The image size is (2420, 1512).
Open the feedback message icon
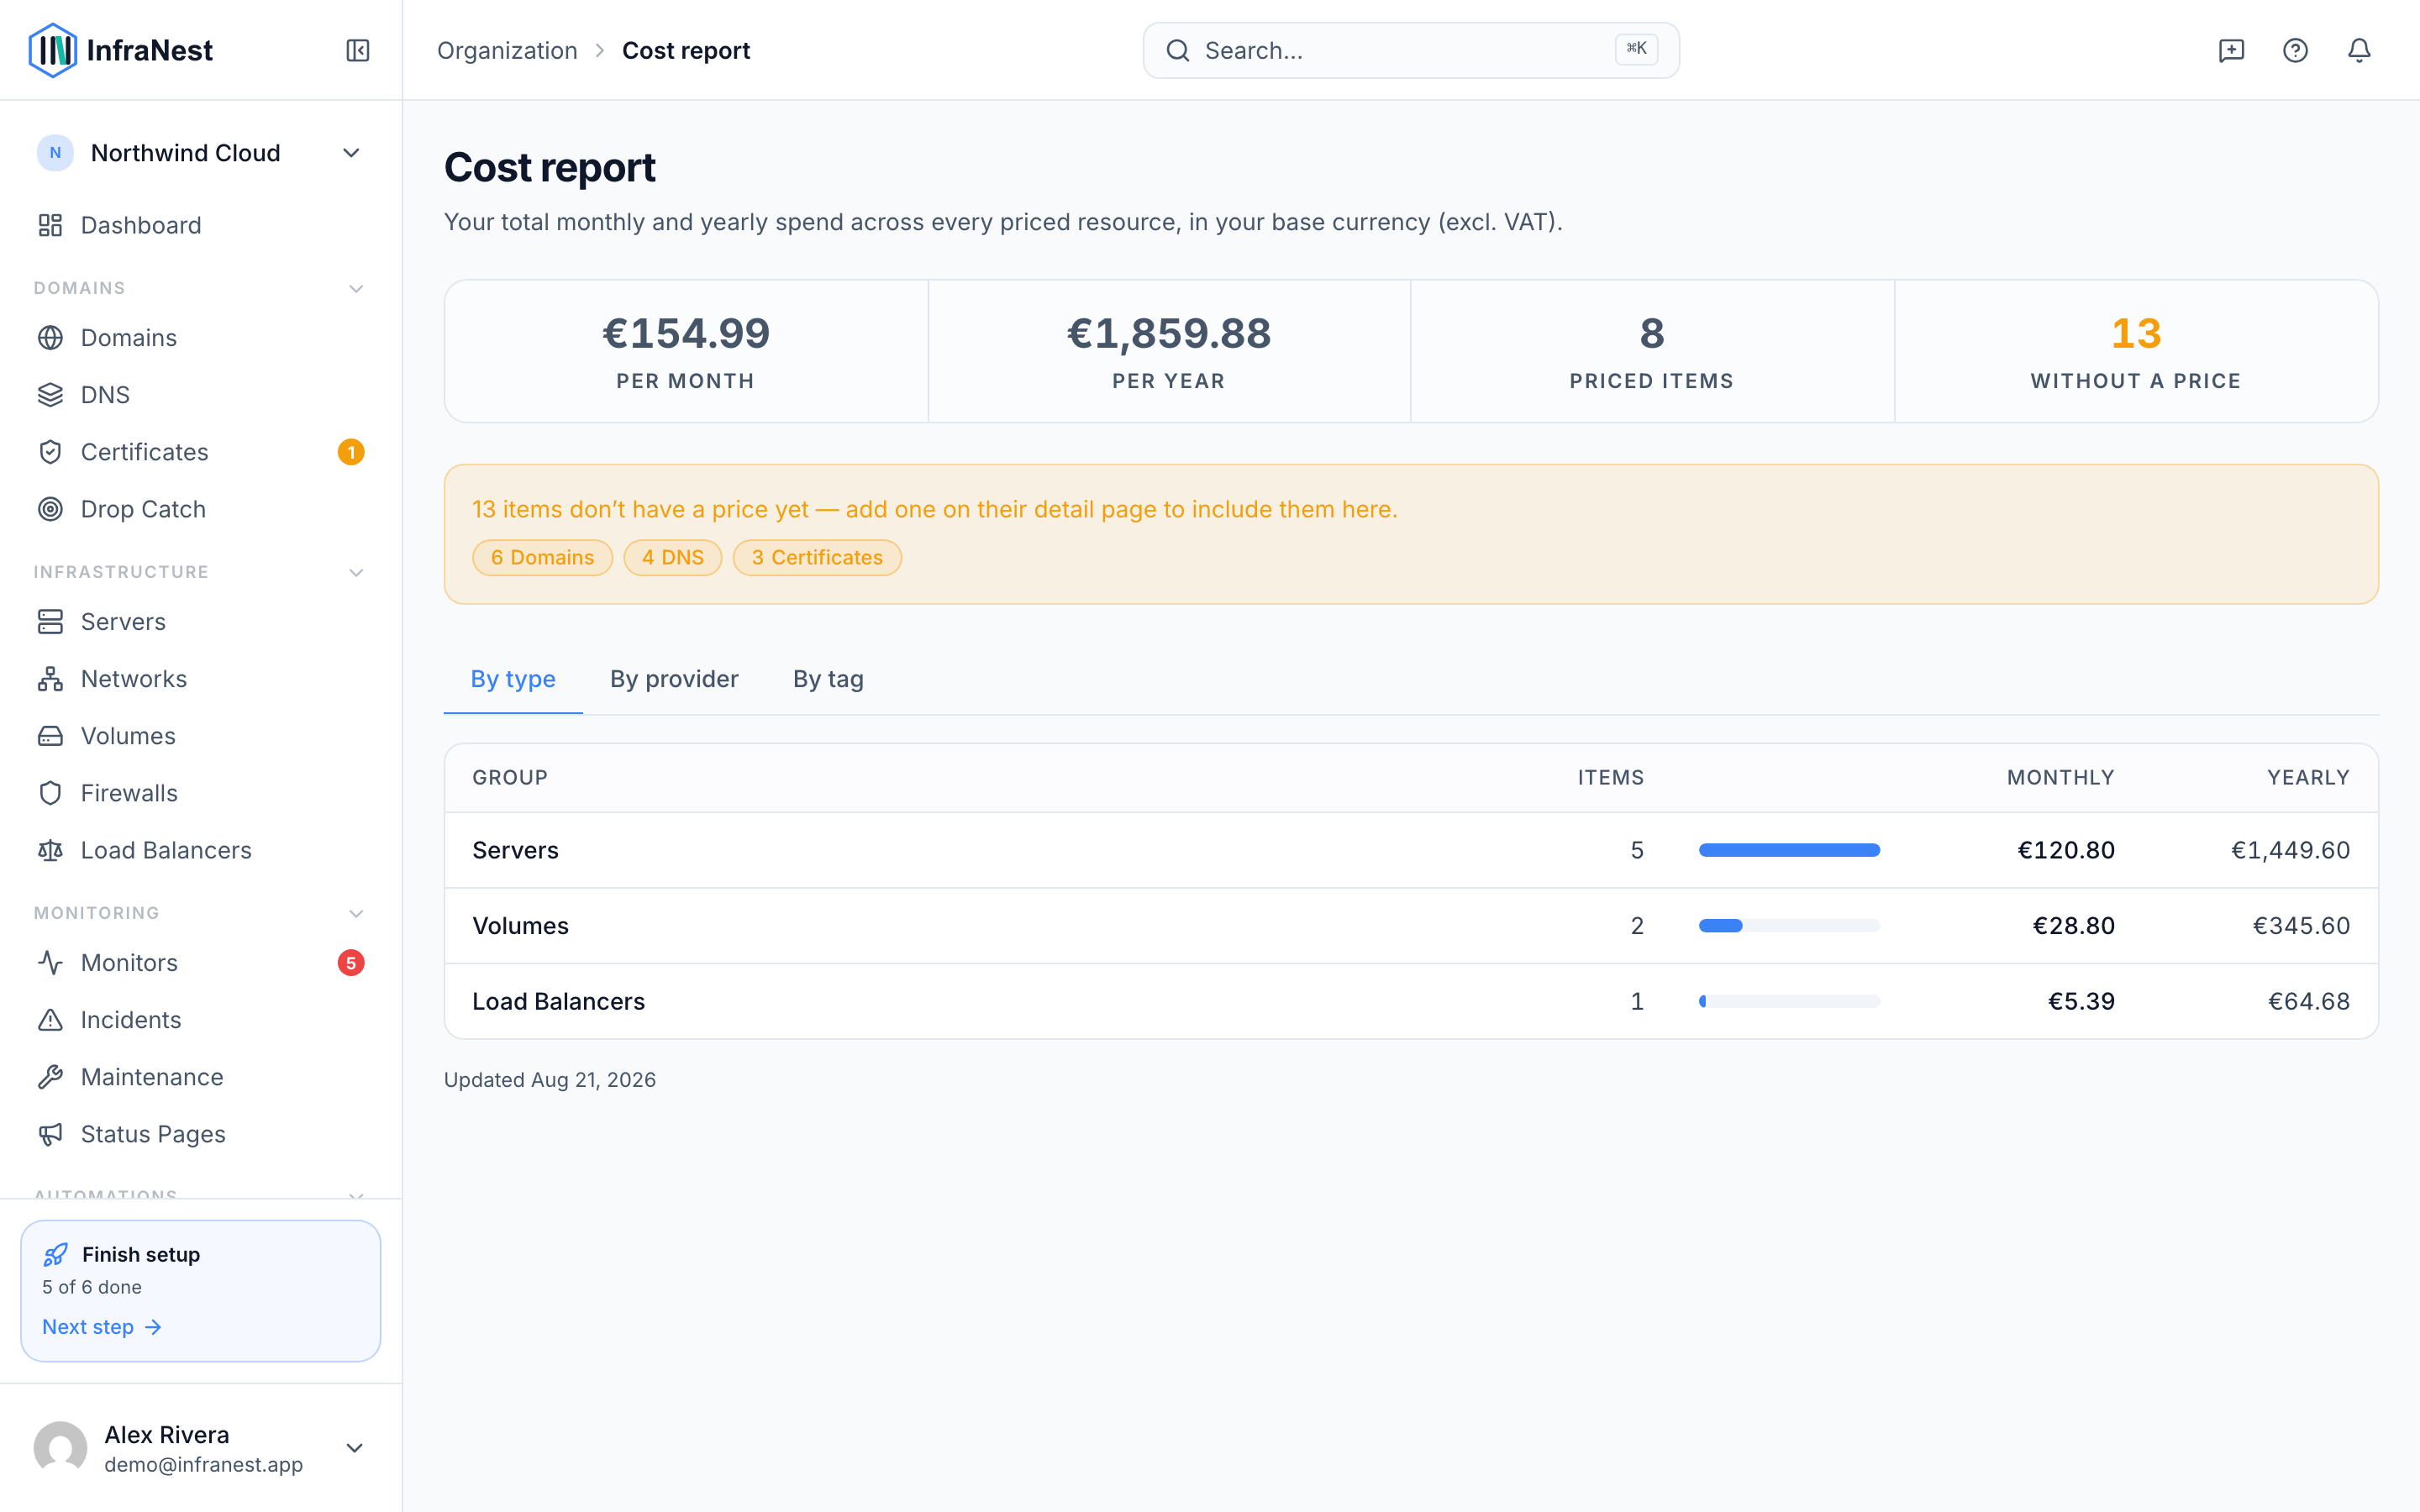click(x=2231, y=50)
